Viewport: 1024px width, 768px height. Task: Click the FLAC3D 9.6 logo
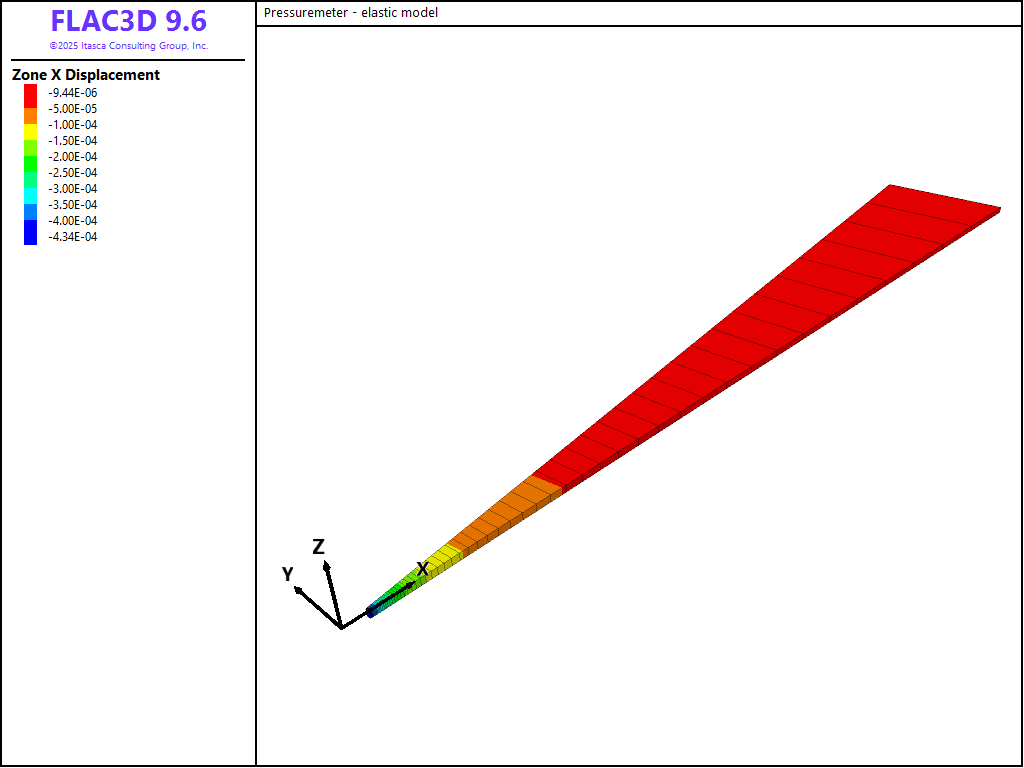(x=128, y=22)
